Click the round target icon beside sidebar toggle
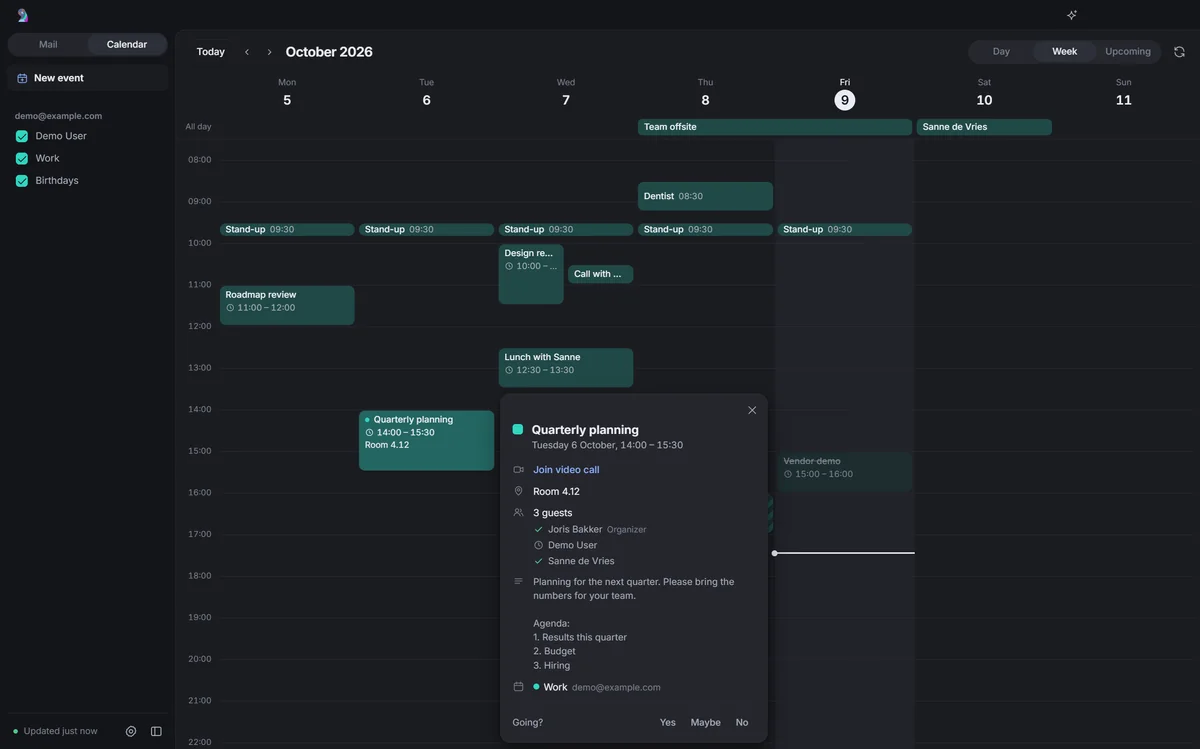1200x749 pixels. [x=131, y=731]
